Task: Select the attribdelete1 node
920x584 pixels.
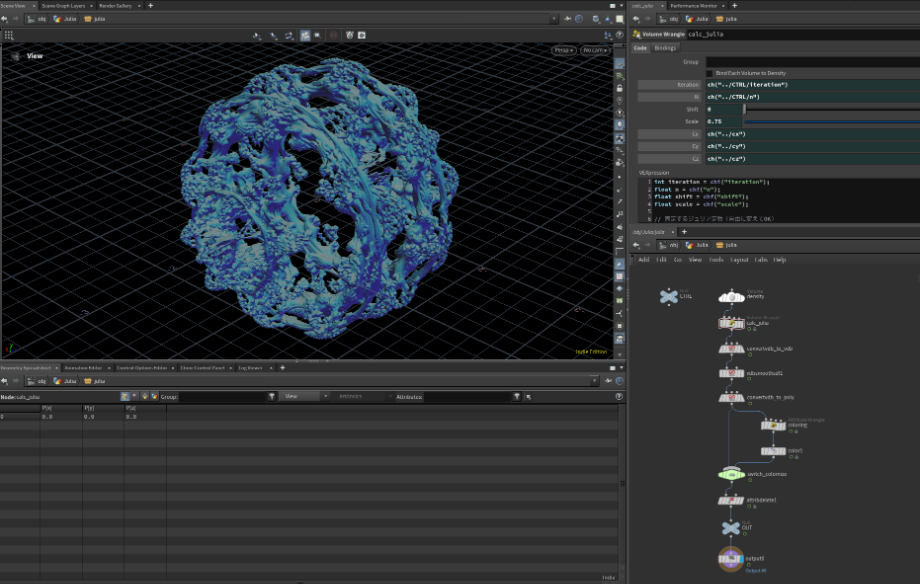Action: (x=730, y=499)
